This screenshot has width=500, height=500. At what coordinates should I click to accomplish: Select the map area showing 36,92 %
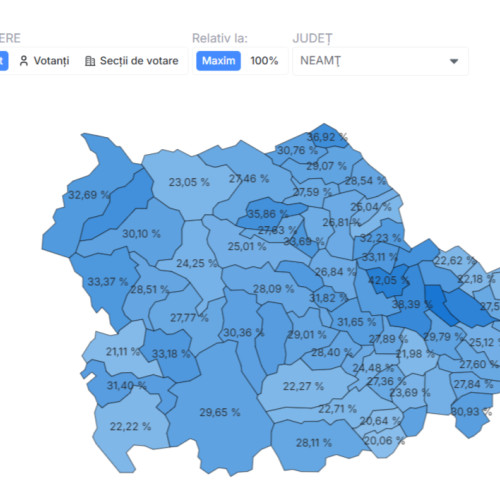click(x=327, y=137)
